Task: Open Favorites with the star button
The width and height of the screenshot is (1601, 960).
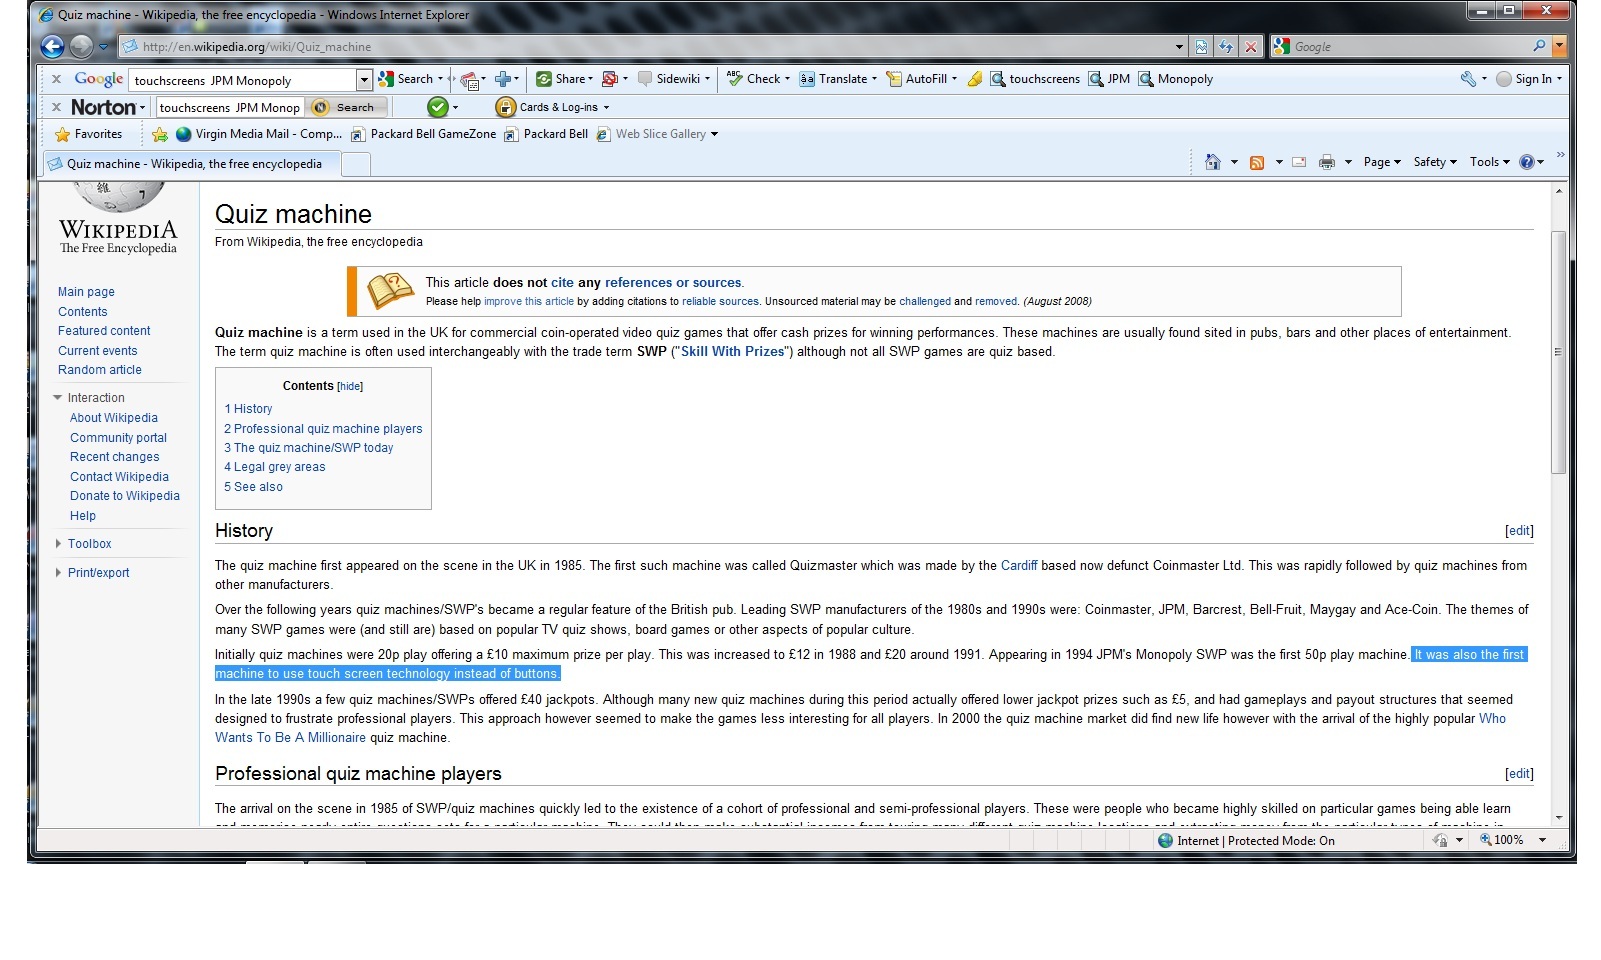Action: tap(89, 134)
